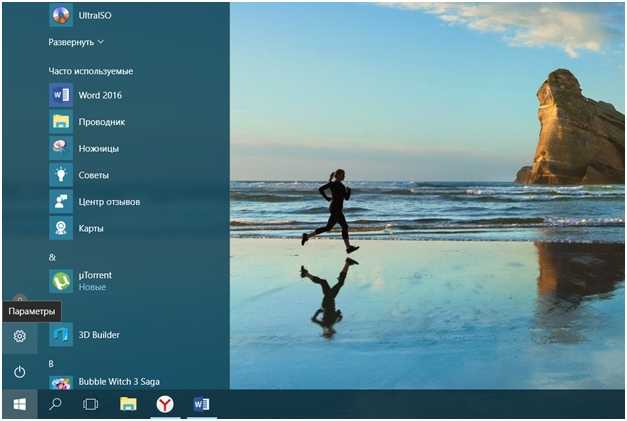Launch the µTorrent app icon
Image resolution: width=627 pixels, height=421 pixels.
(61, 281)
